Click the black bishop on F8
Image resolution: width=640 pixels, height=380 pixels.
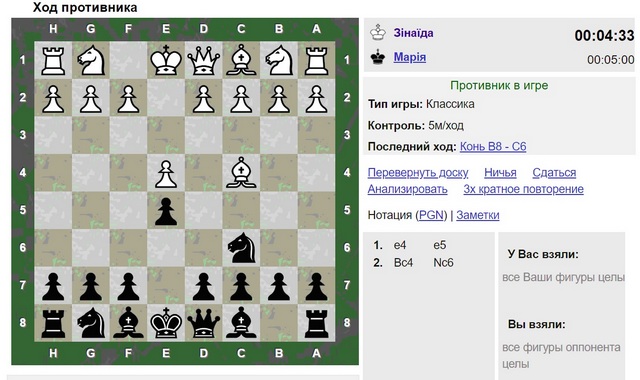click(128, 322)
